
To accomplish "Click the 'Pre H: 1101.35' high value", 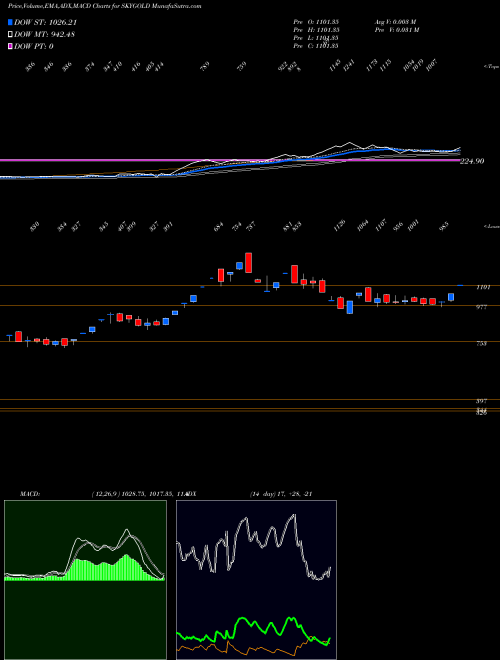I will coord(316,30).
